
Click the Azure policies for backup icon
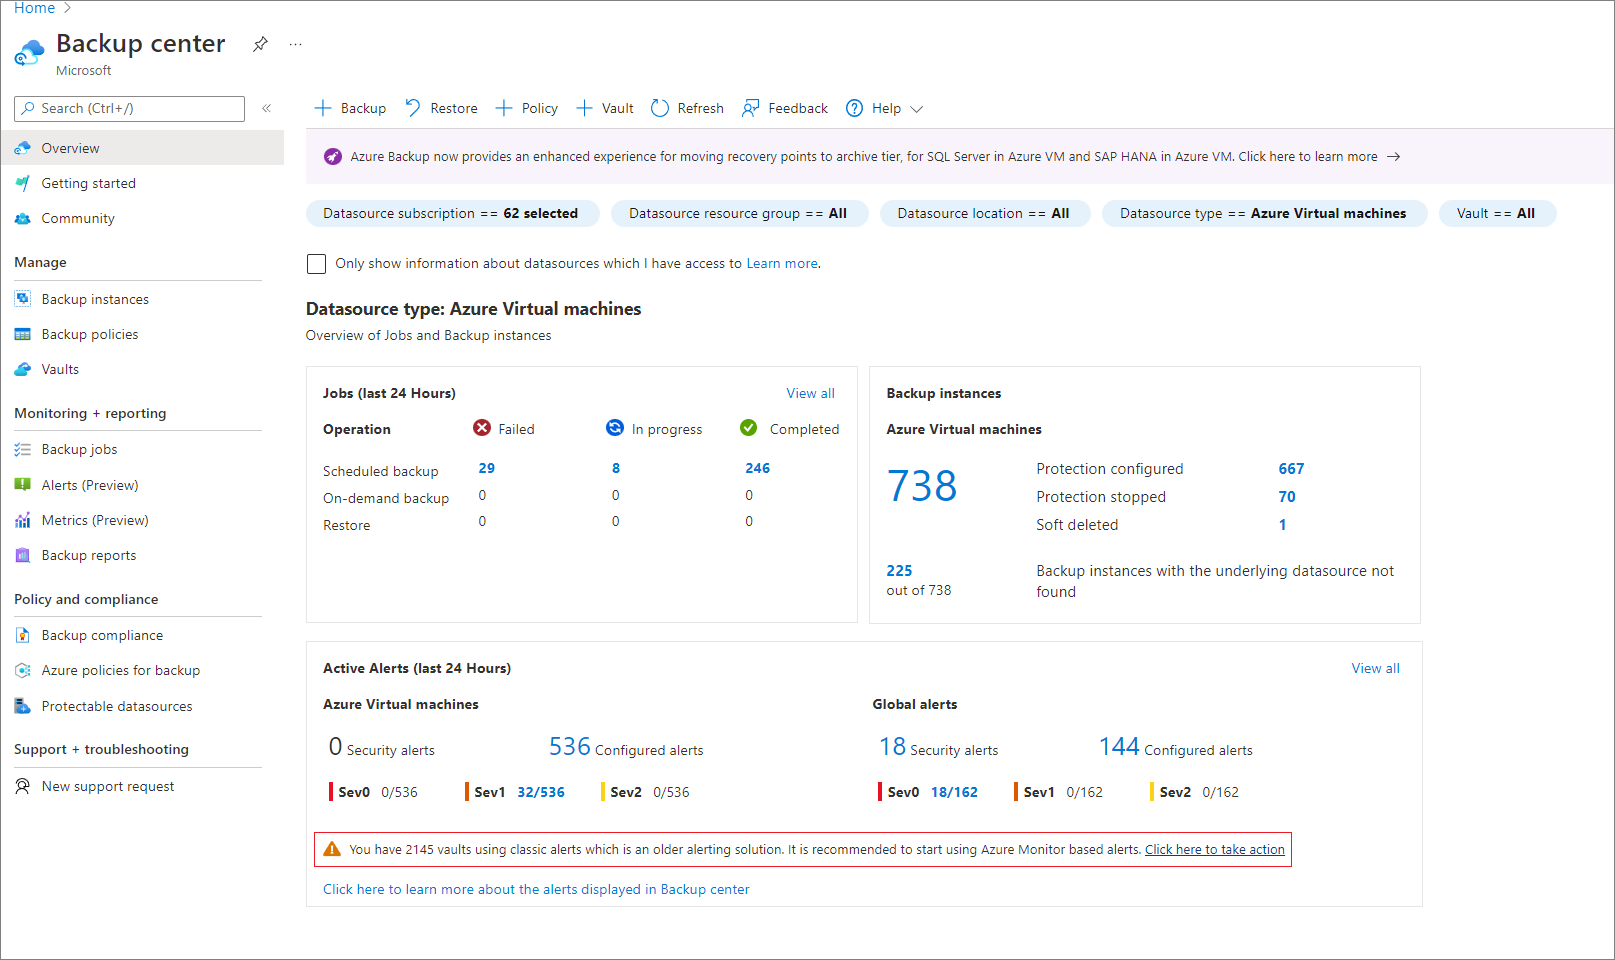[x=22, y=670]
